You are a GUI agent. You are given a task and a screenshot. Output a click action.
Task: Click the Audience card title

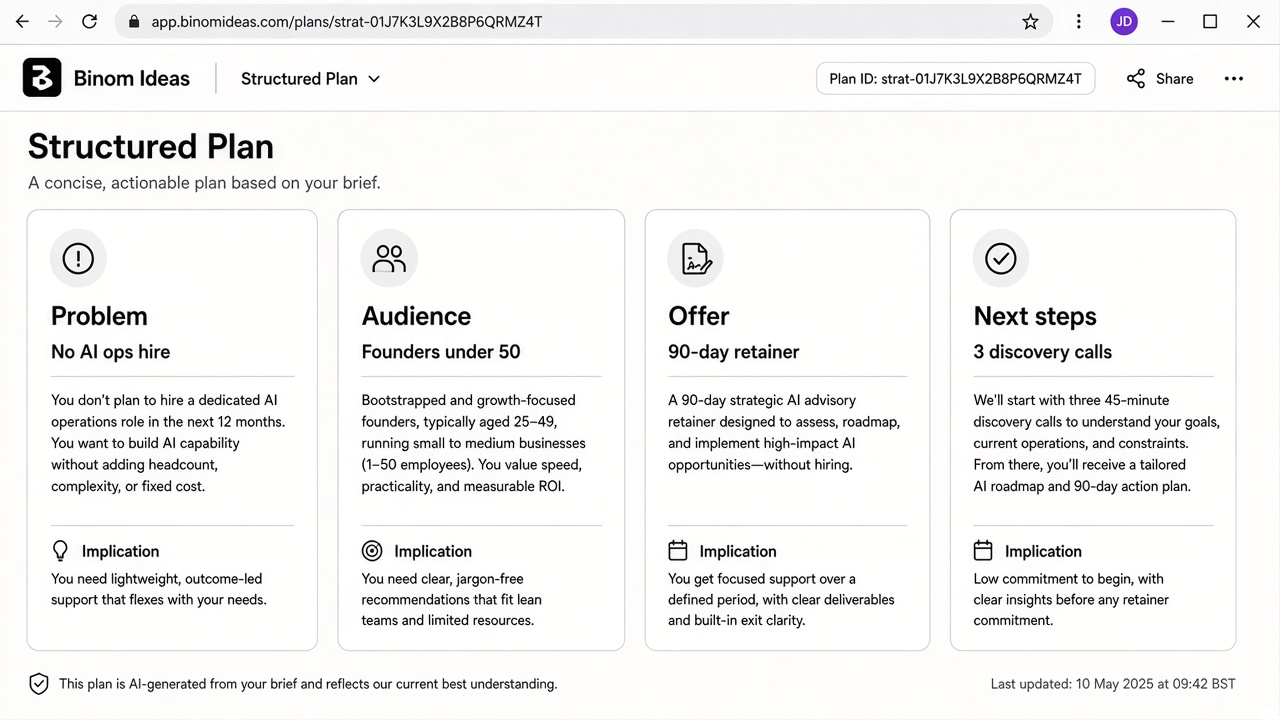(x=416, y=316)
